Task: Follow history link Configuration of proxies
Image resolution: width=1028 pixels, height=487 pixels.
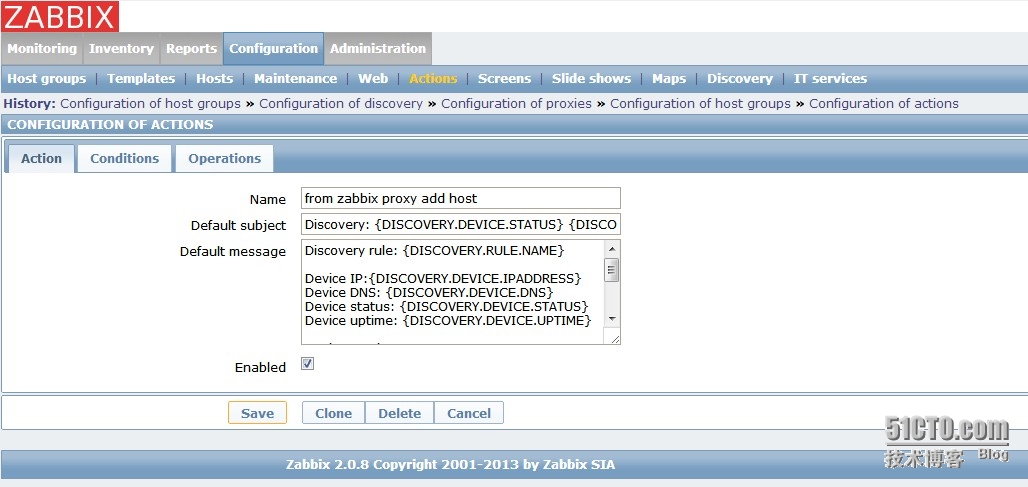Action: 516,104
